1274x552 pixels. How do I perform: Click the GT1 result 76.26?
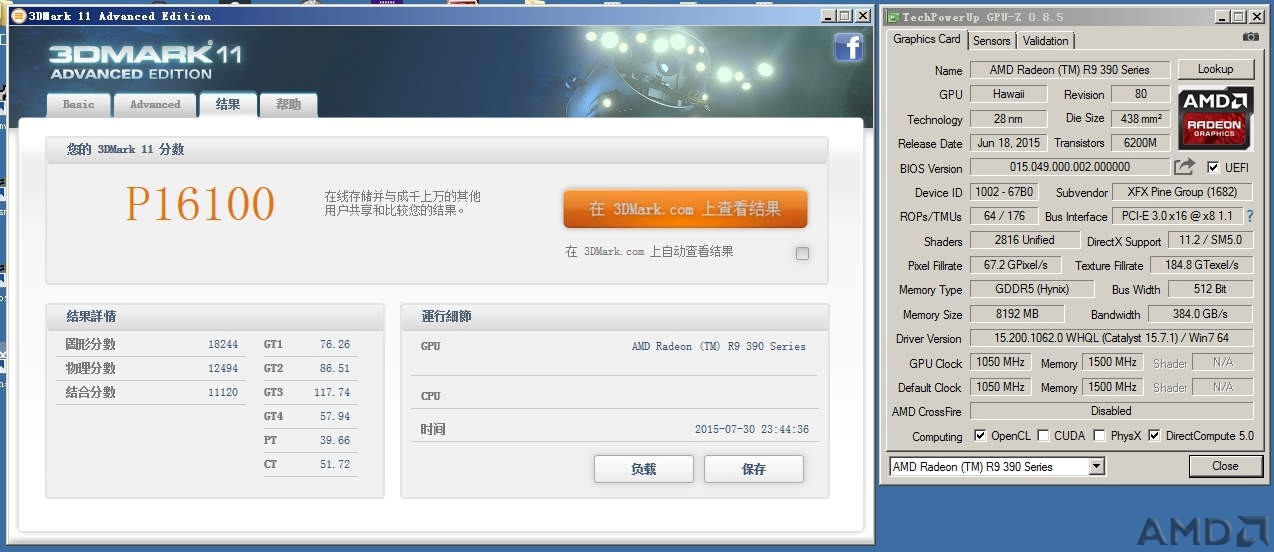(x=335, y=344)
